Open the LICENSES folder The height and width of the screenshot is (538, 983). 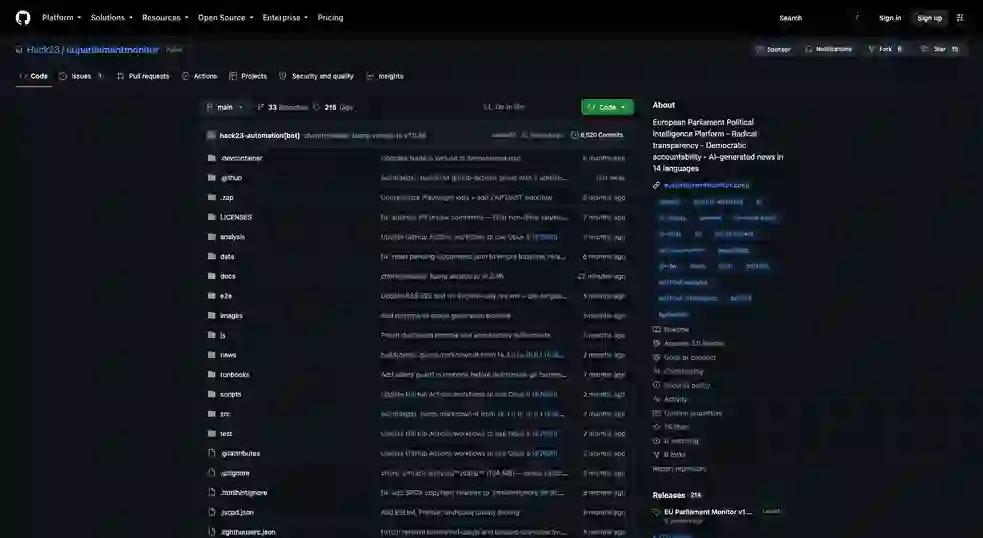coord(236,217)
